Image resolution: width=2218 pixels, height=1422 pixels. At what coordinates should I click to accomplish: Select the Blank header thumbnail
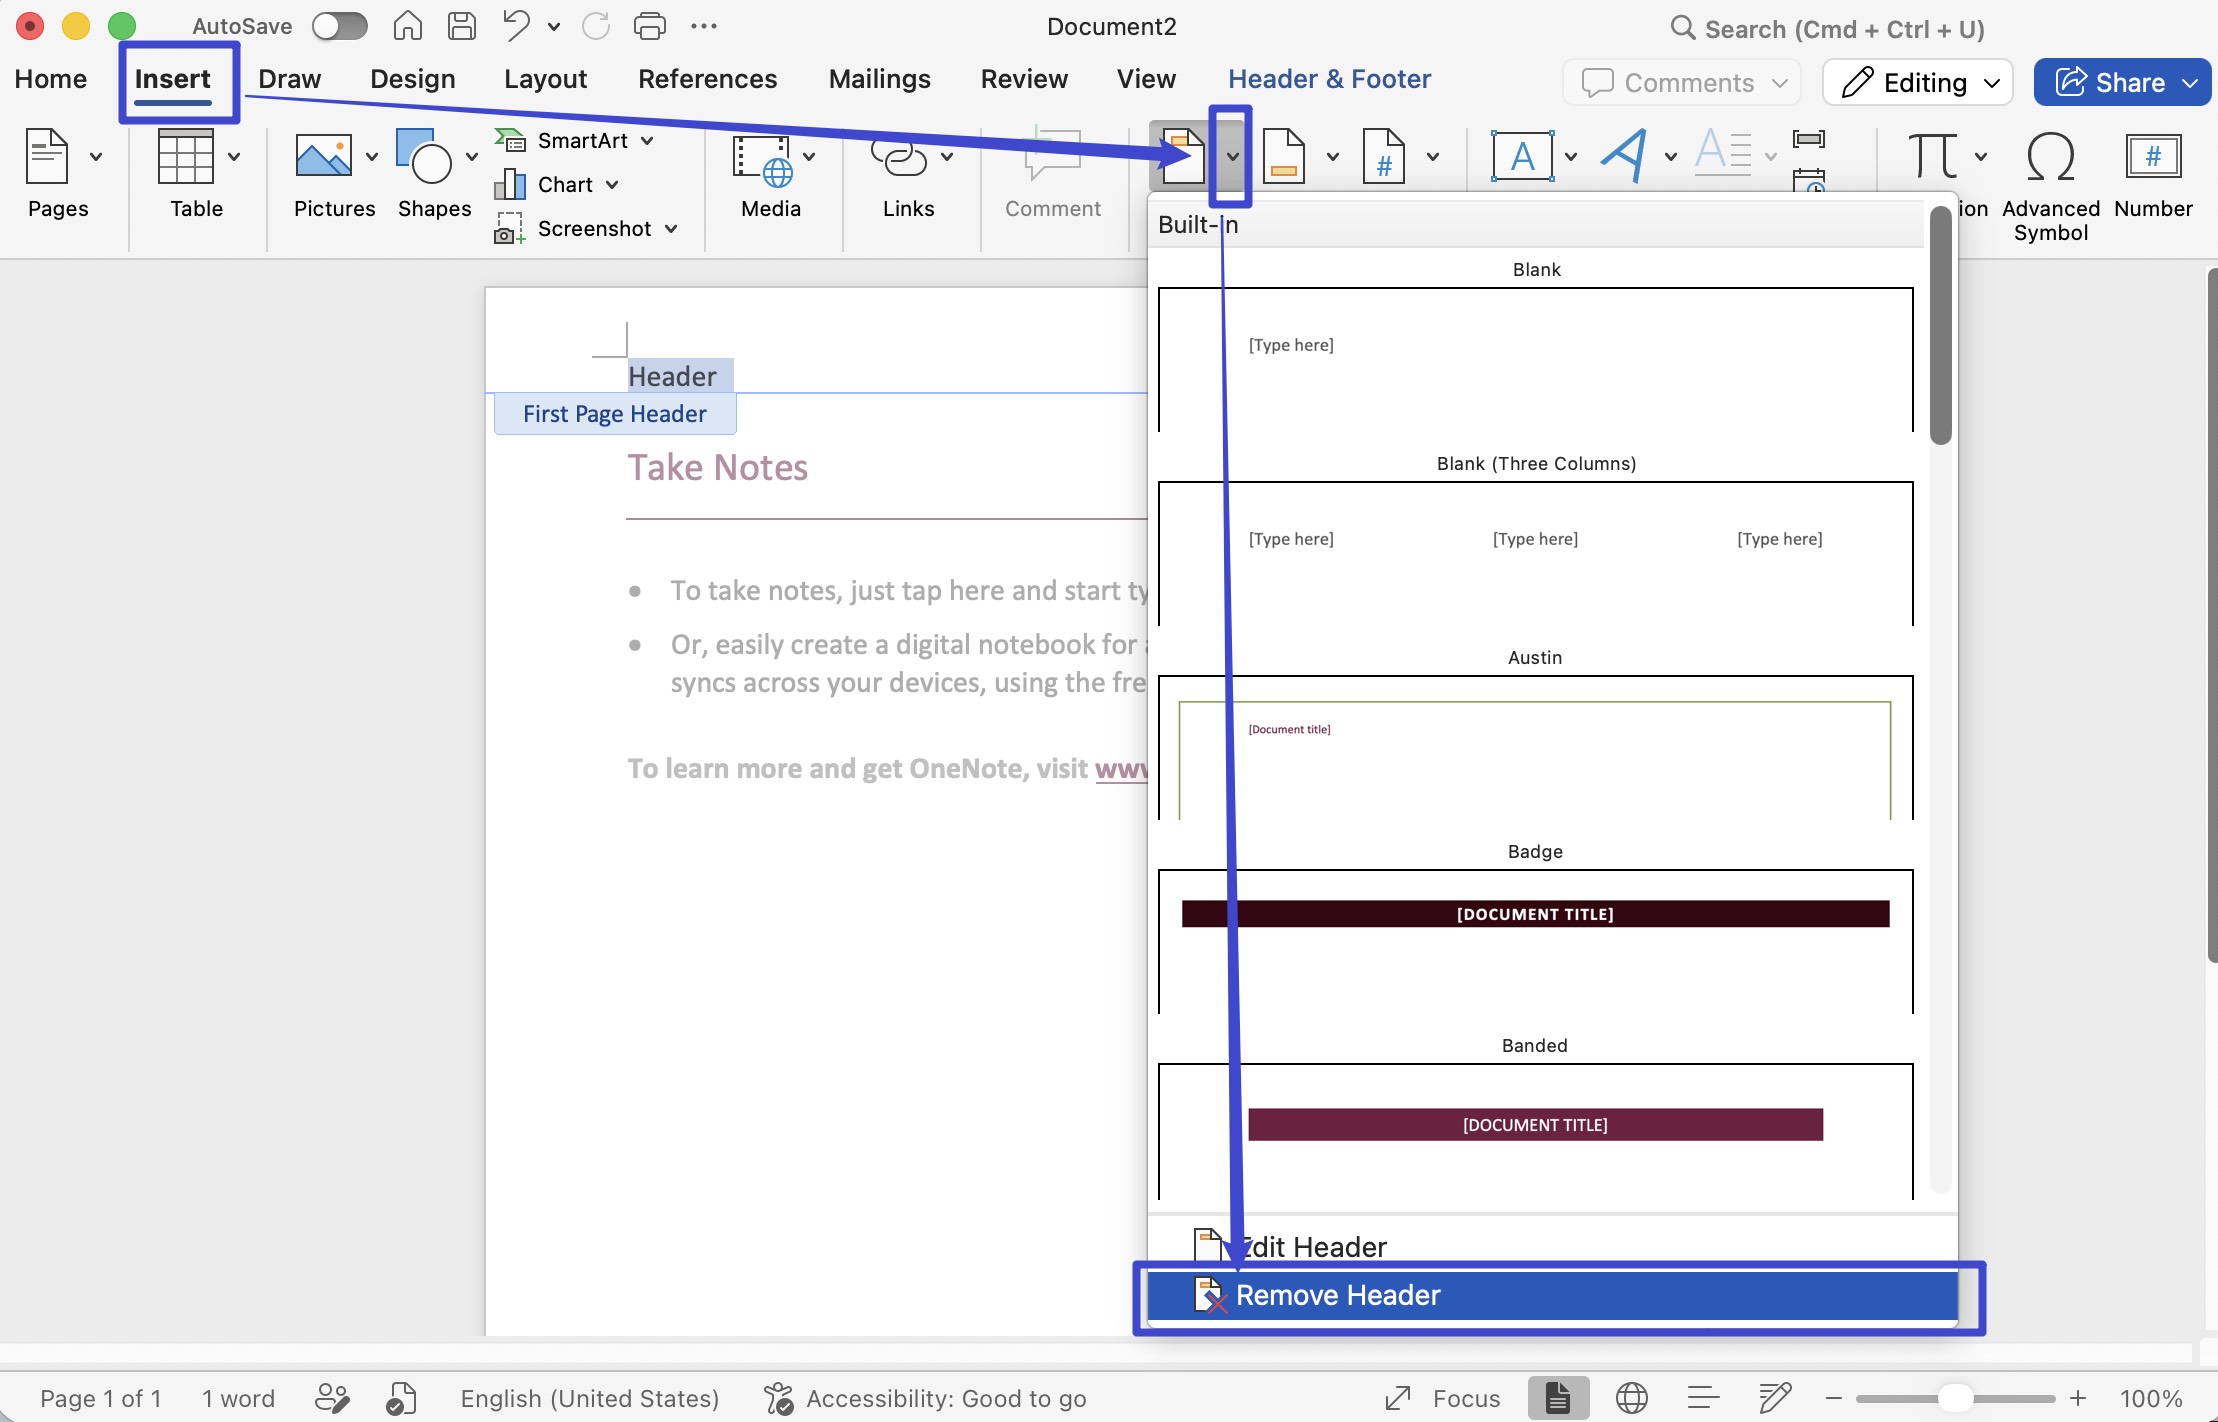click(1536, 360)
